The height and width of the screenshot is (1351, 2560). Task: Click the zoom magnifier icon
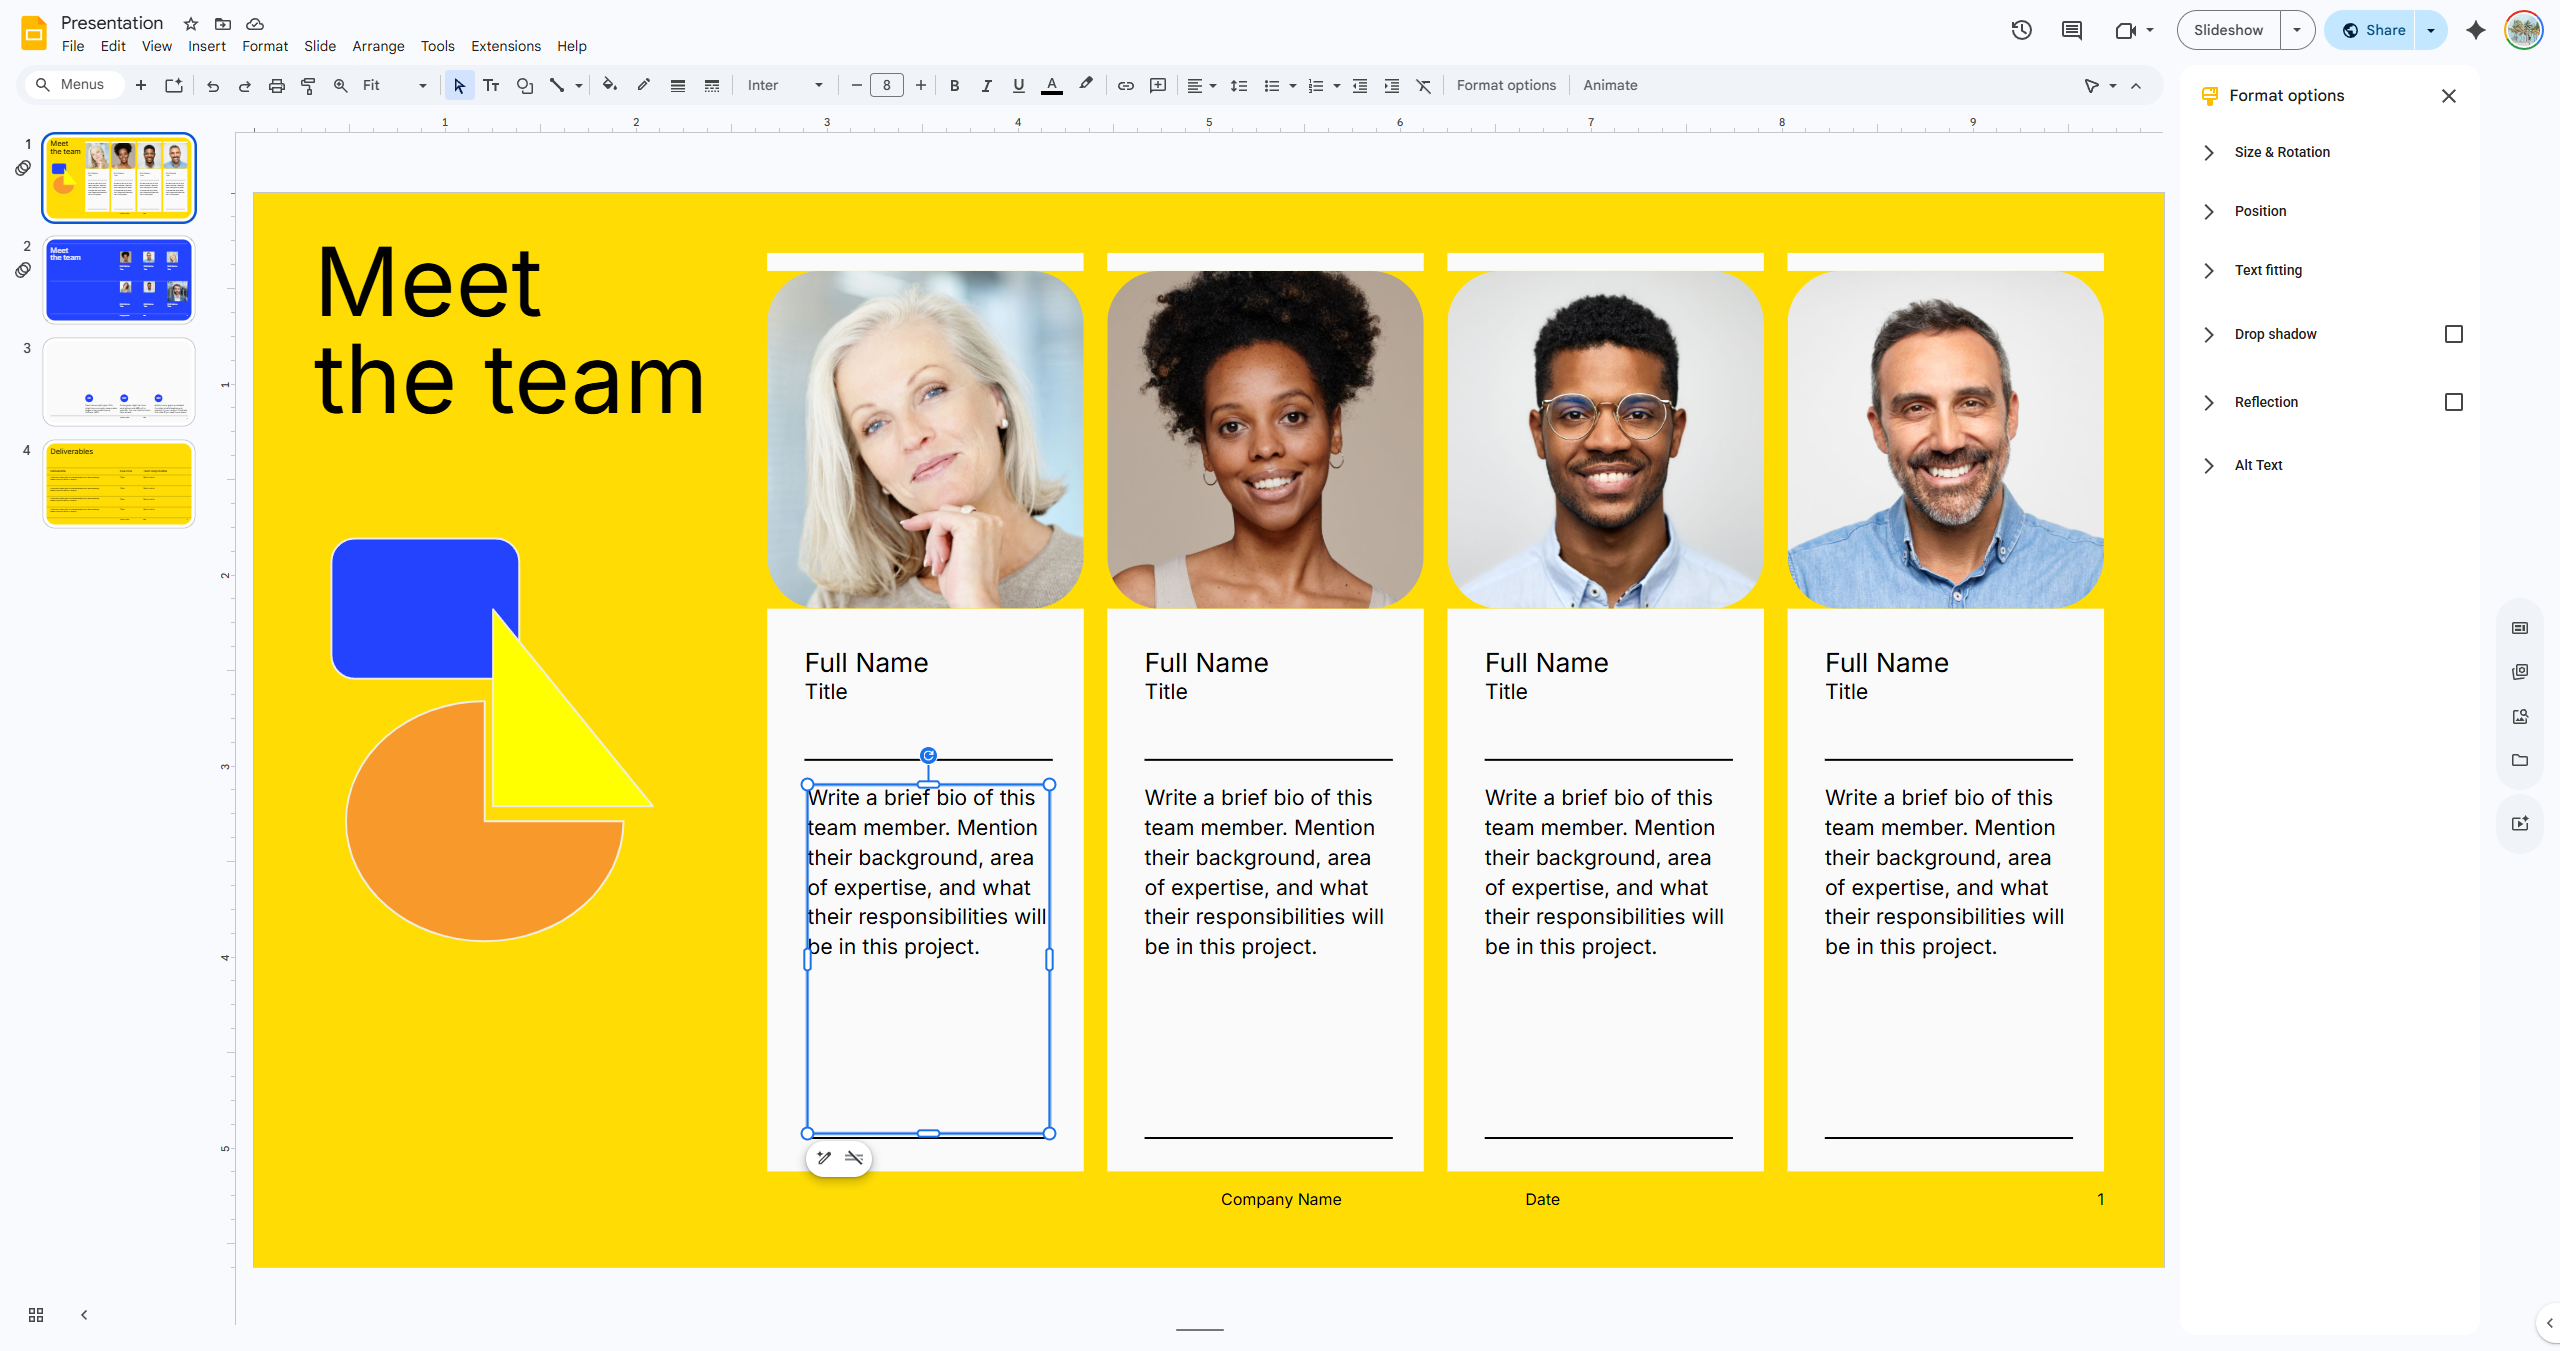pyautogui.click(x=341, y=86)
